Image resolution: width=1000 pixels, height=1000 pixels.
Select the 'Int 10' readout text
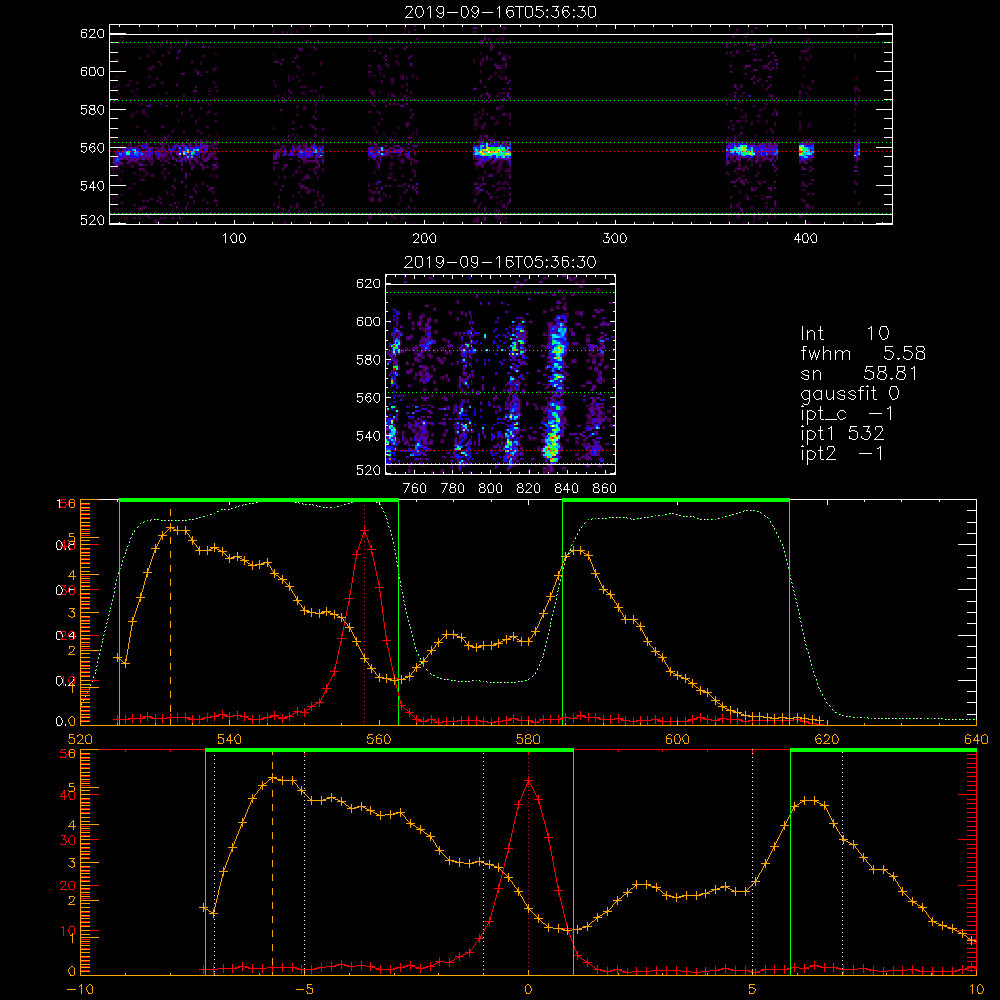(x=844, y=333)
